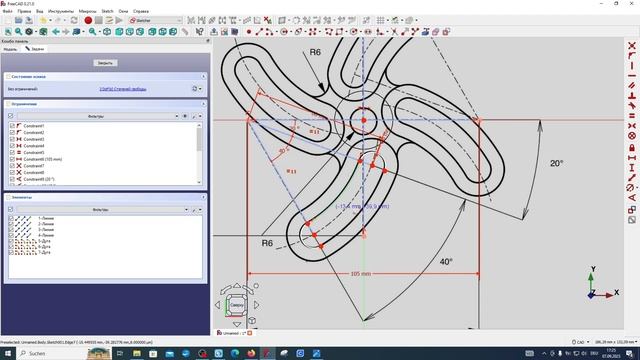Apply radius/diameter constraint icon
The width and height of the screenshot is (640, 360).
tap(631, 188)
